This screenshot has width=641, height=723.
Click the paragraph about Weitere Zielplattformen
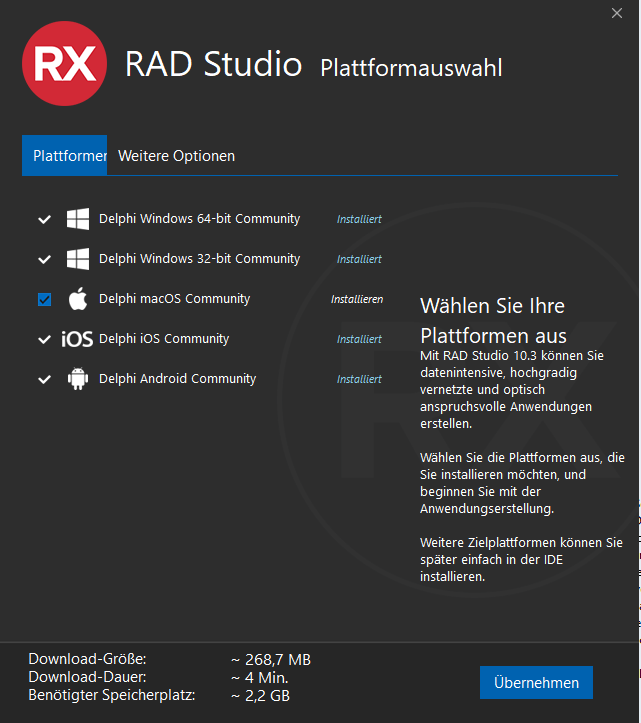click(x=521, y=559)
